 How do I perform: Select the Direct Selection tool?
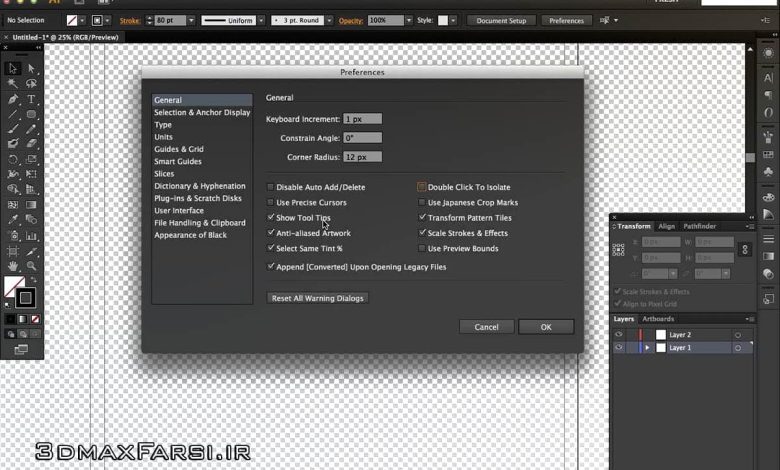point(31,68)
